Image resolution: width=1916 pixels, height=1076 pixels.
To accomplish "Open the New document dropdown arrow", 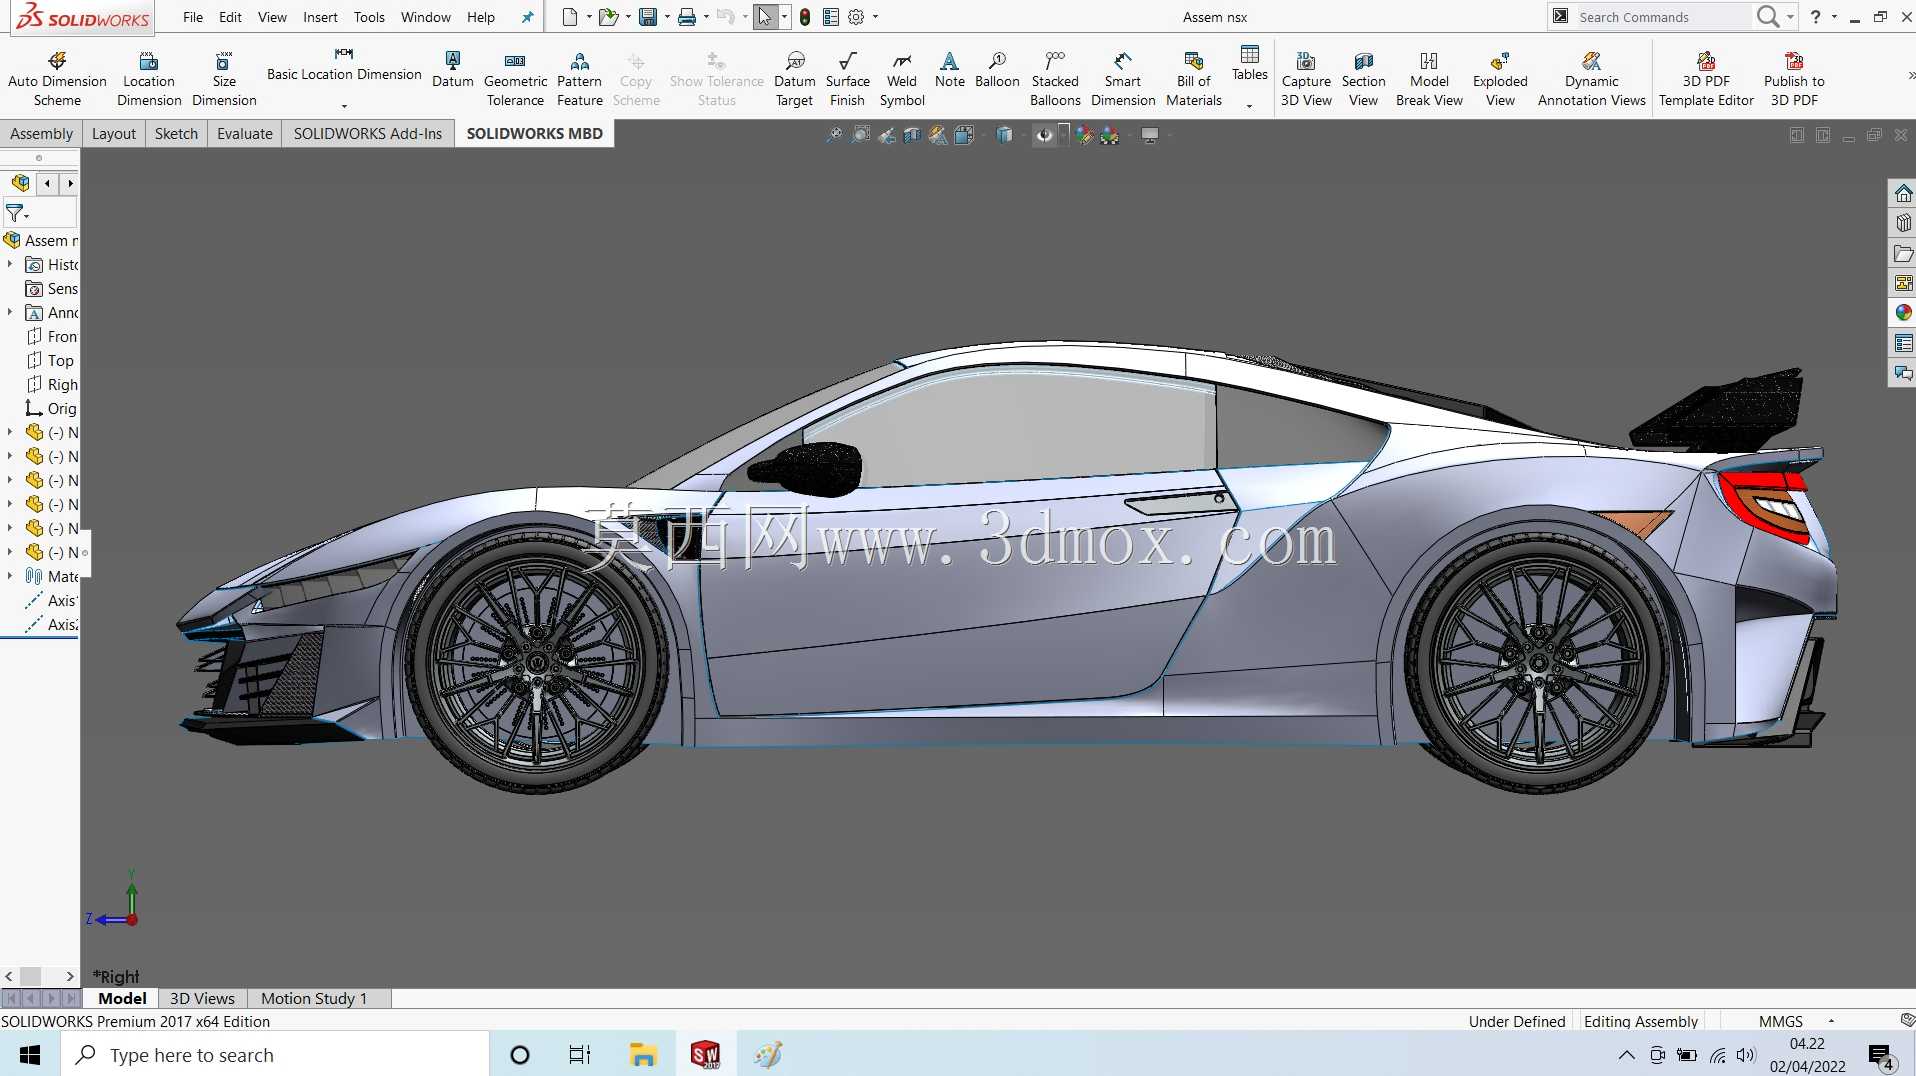I will coord(589,17).
